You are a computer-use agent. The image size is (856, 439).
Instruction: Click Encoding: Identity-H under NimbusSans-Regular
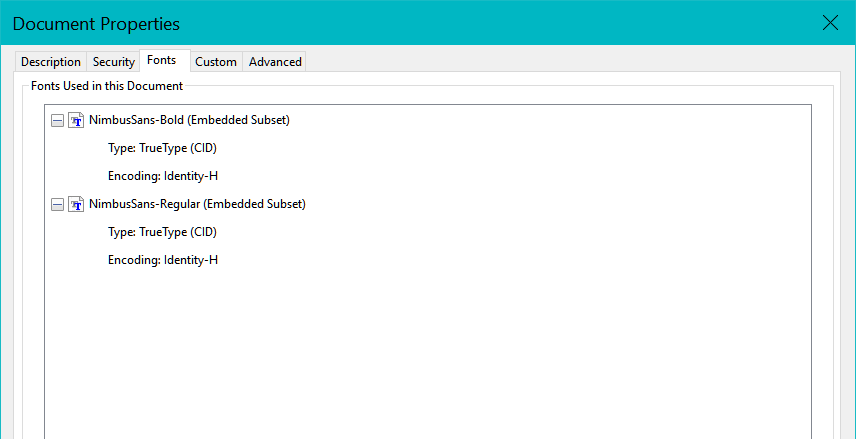163,260
